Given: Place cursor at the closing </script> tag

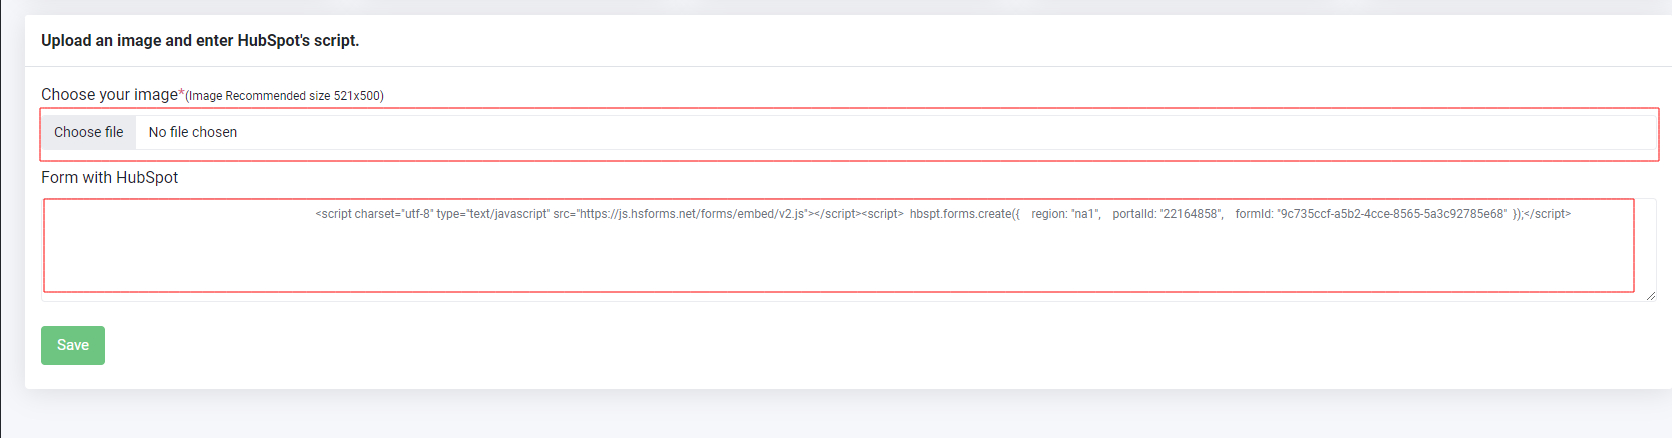Looking at the screenshot, I should (1547, 214).
